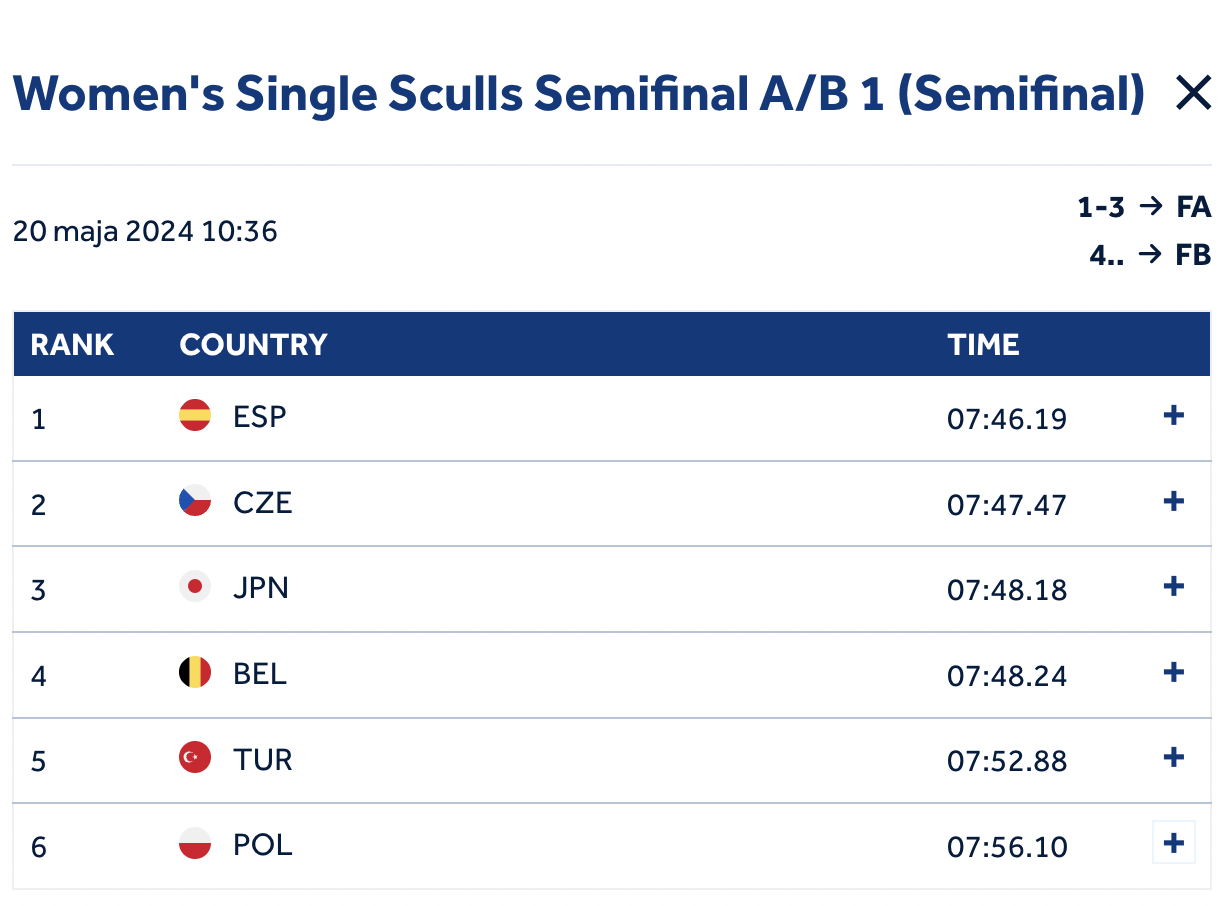Click the Belgium flag icon
The height and width of the screenshot is (906, 1230).
point(195,673)
